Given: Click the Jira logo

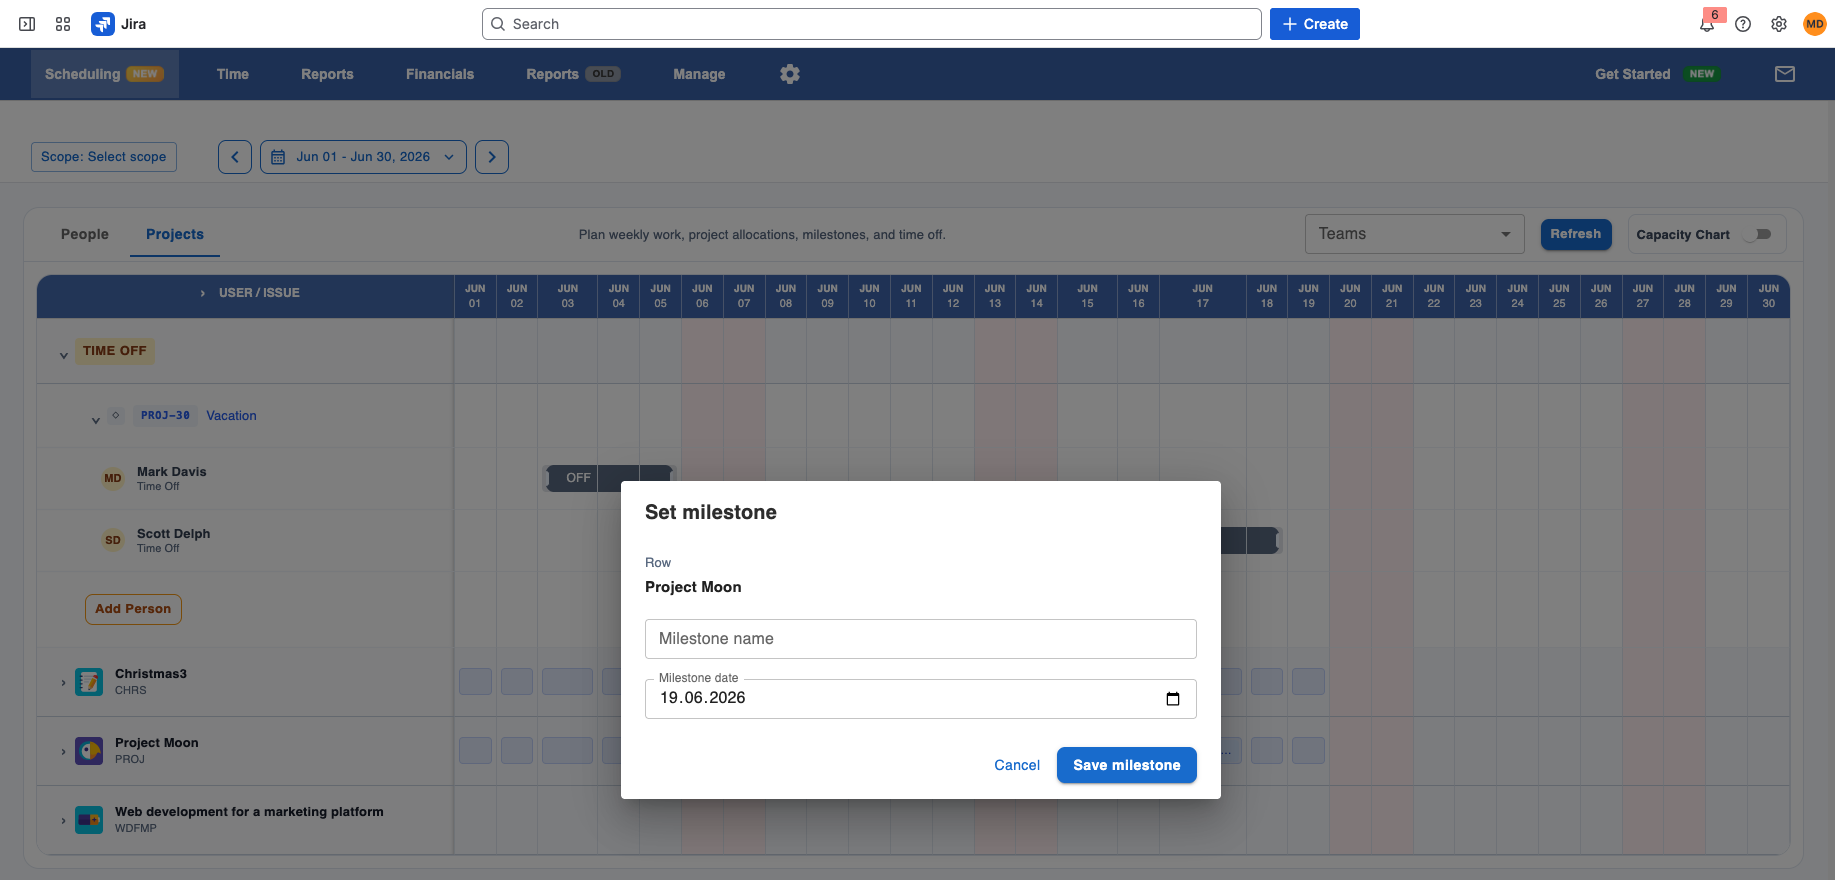Looking at the screenshot, I should [x=118, y=24].
